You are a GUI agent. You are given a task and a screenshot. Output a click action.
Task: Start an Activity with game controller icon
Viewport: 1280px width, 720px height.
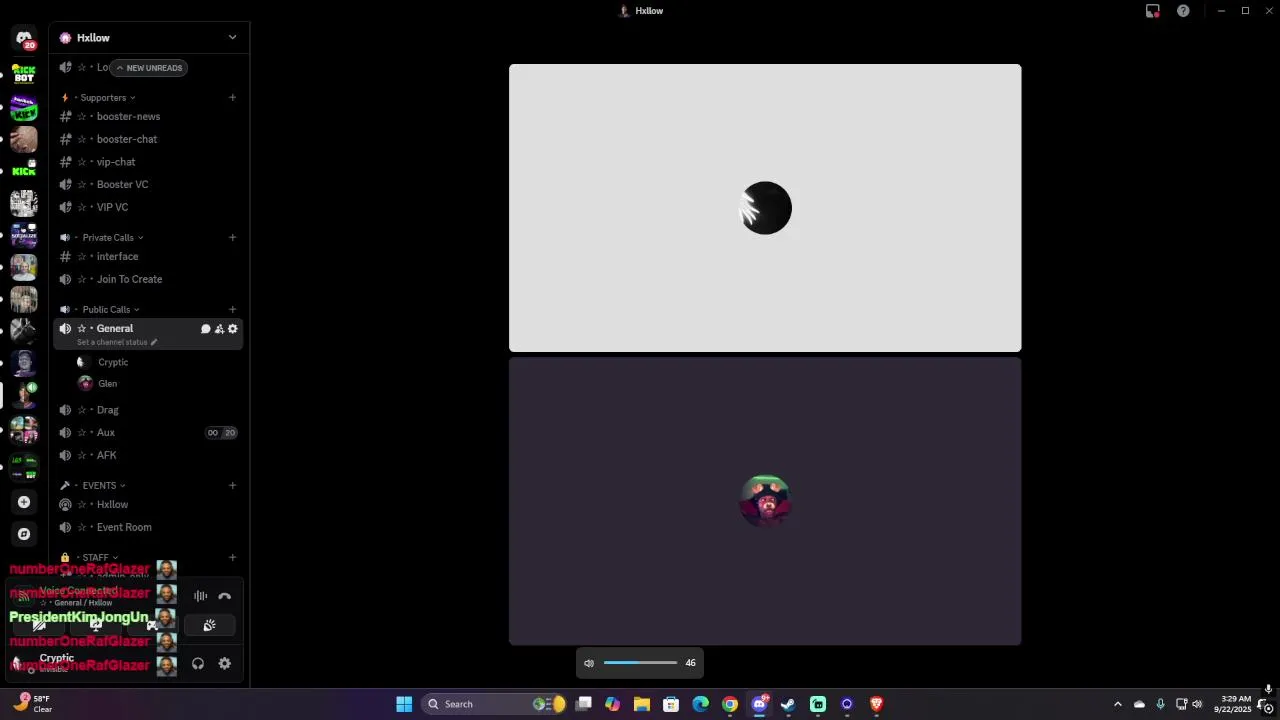coord(152,625)
